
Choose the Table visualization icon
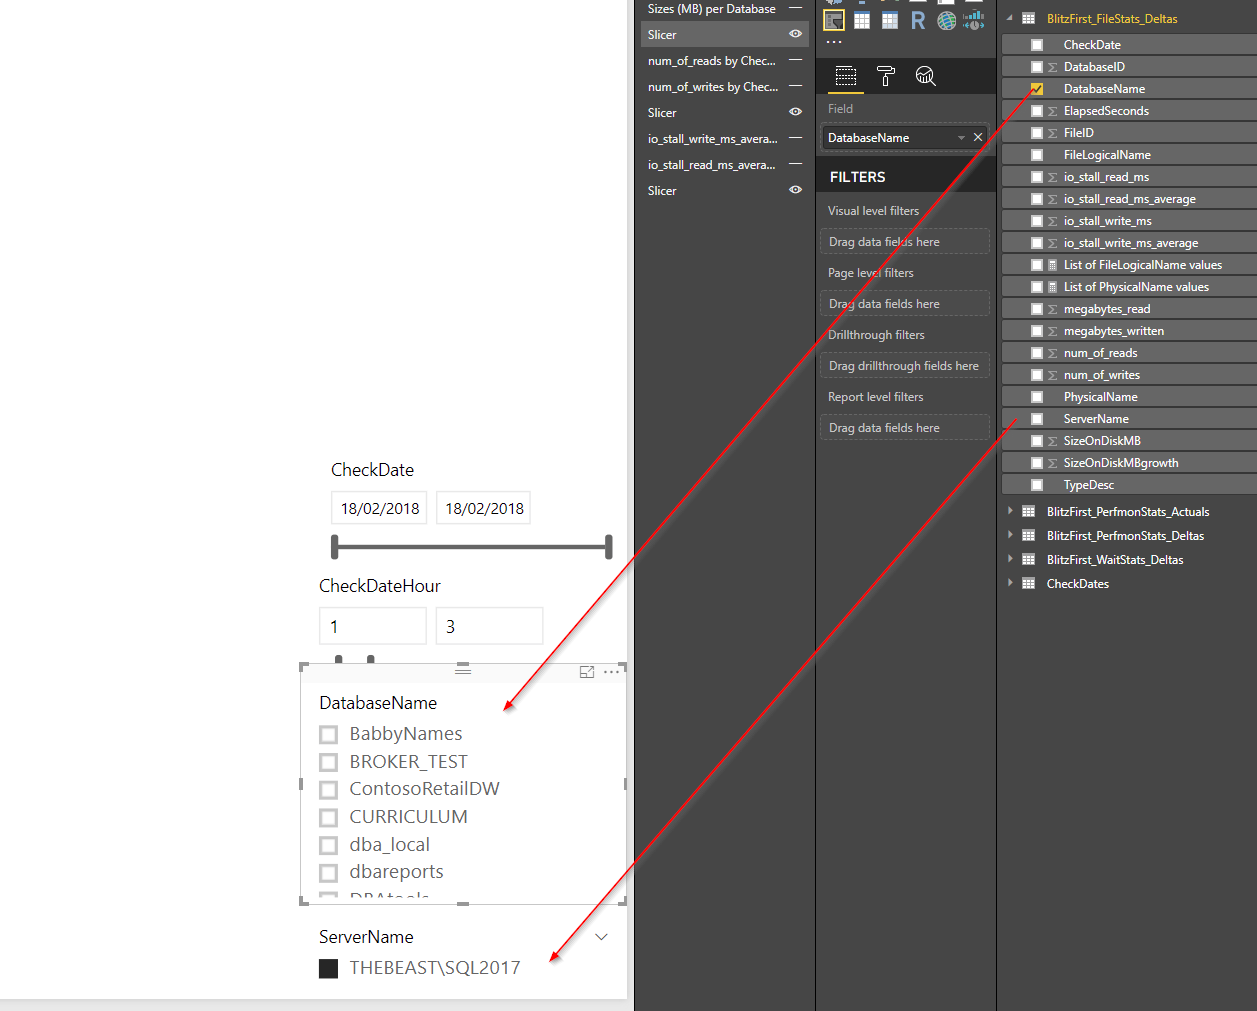(862, 20)
